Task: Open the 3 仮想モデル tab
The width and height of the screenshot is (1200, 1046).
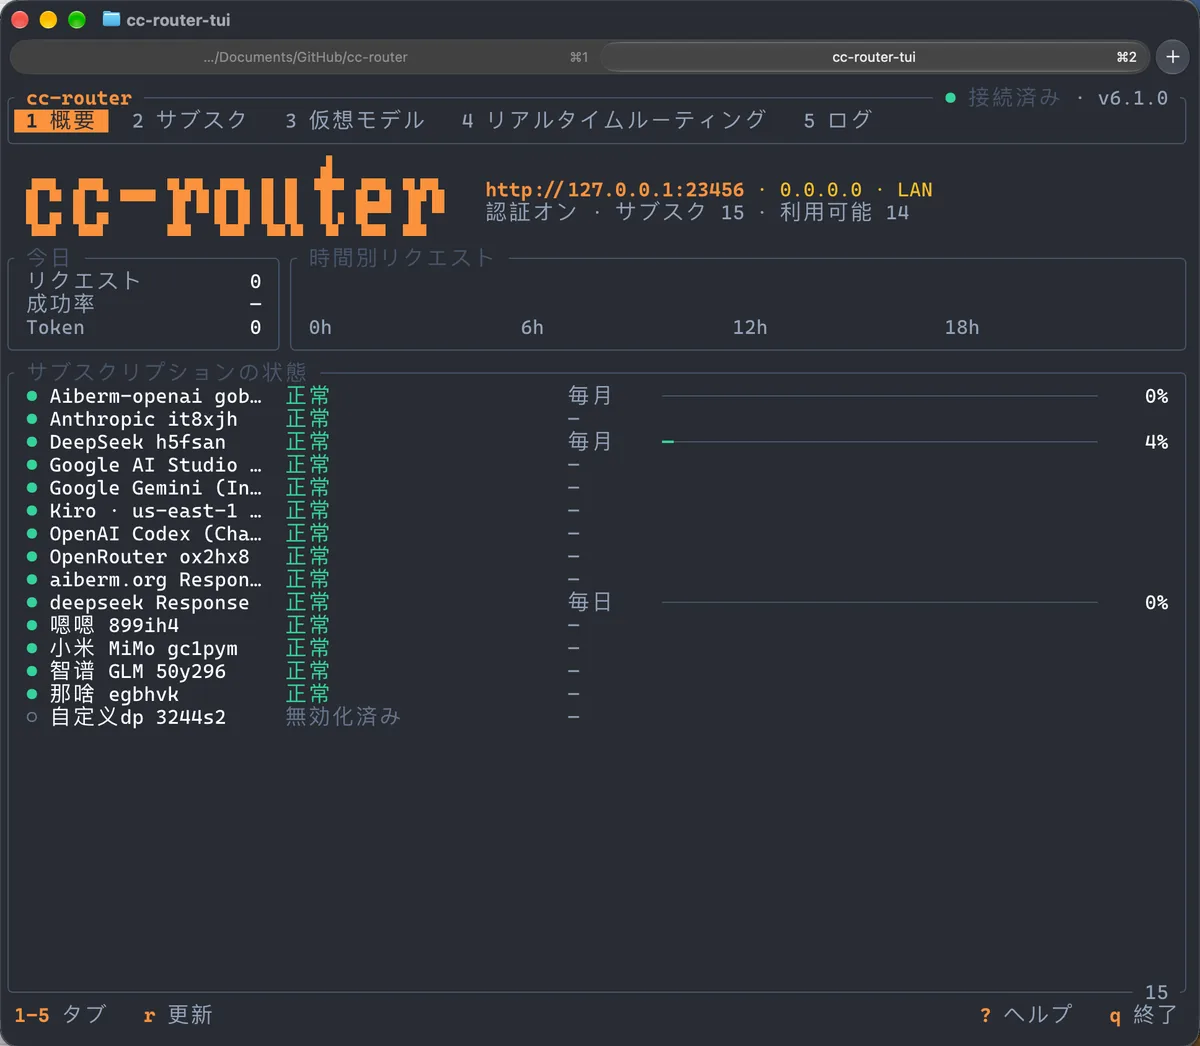Action: (355, 121)
